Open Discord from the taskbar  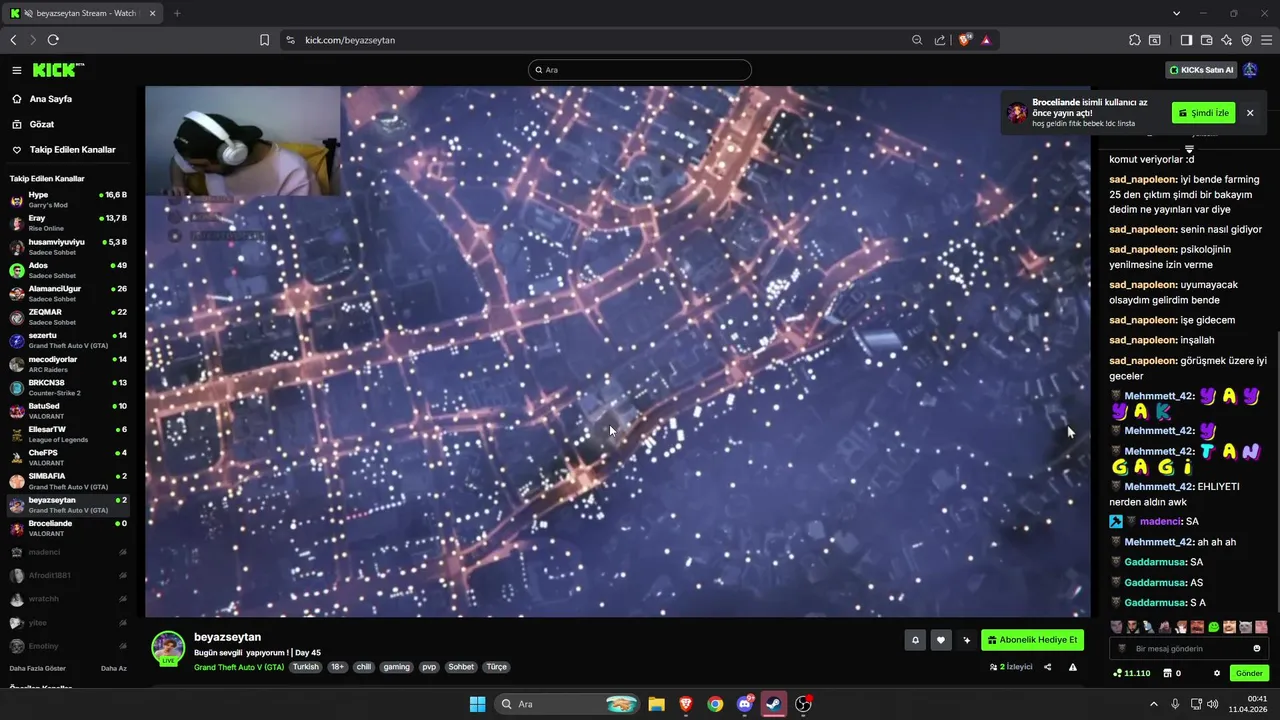(745, 704)
